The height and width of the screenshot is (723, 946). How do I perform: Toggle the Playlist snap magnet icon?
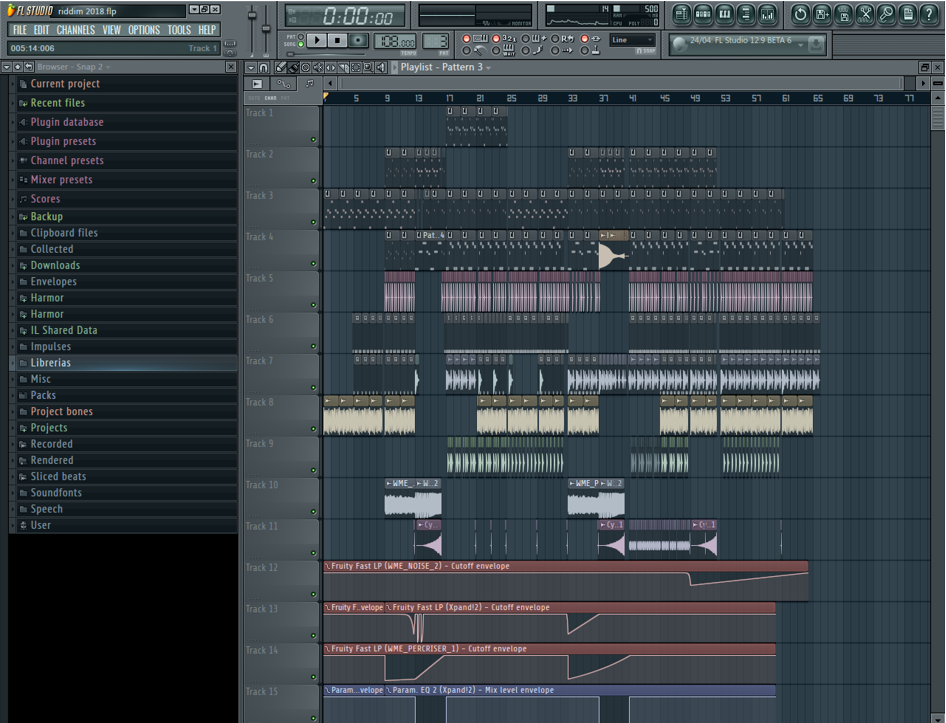point(264,67)
